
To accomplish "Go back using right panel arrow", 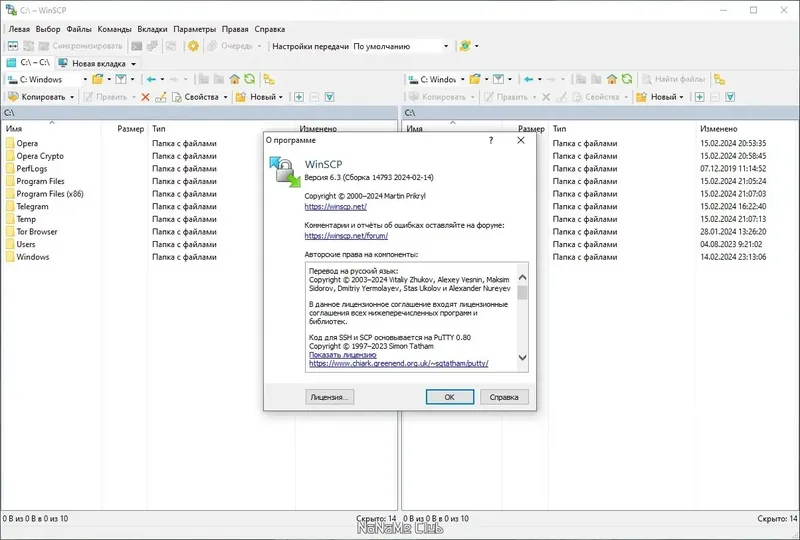I will point(529,79).
